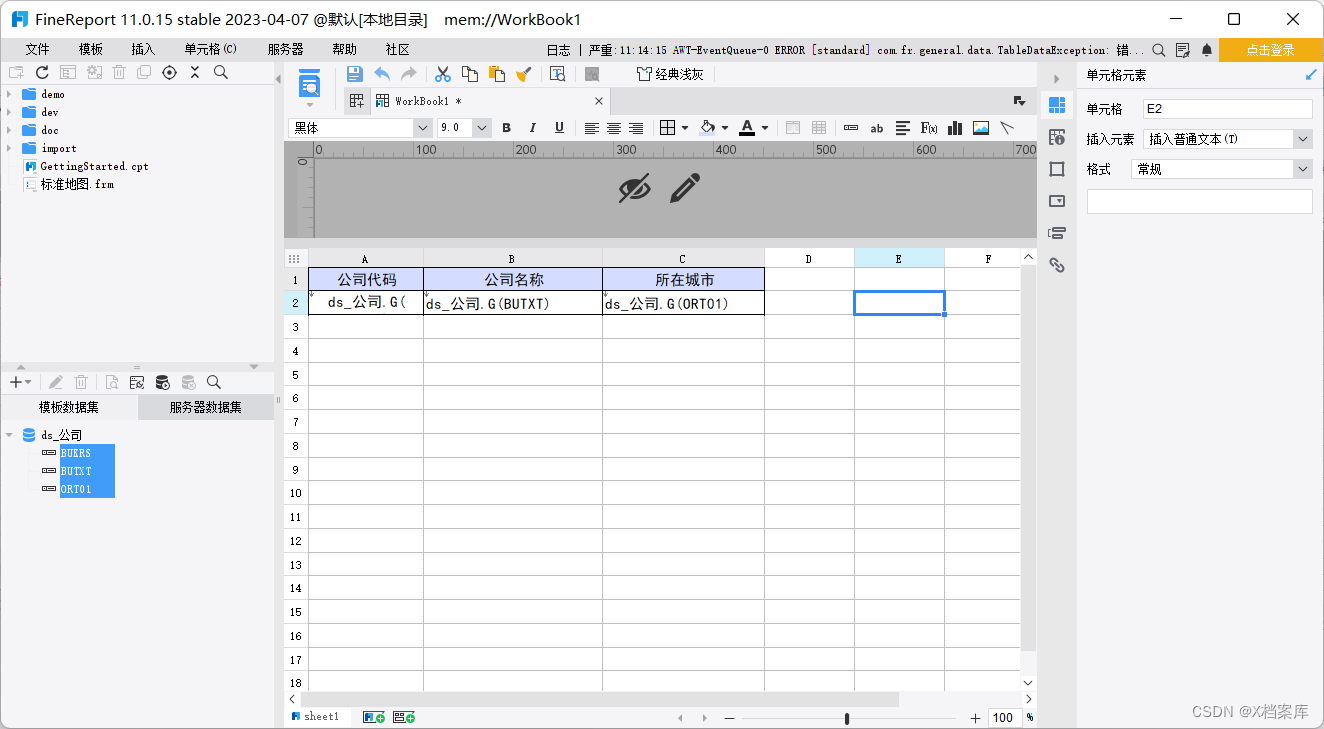Save the workbook
This screenshot has height=729, width=1324.
pos(355,74)
